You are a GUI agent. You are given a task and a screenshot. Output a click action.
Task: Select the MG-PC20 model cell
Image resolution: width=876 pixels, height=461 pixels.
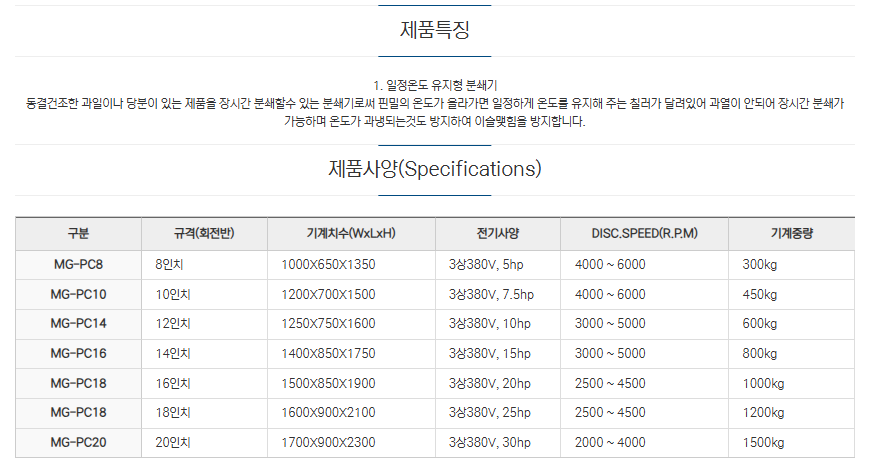[x=78, y=443]
